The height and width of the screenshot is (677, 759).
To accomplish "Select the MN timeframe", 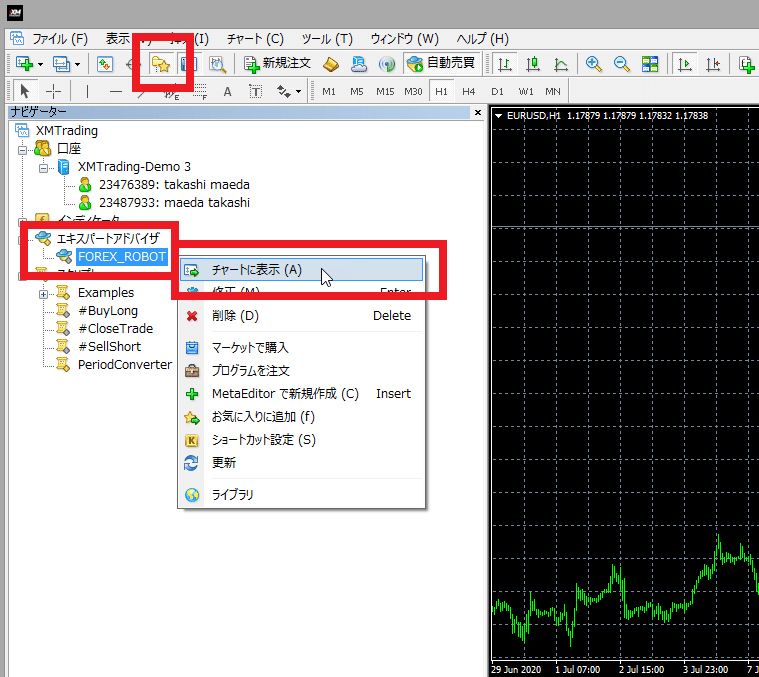I will coord(553,91).
